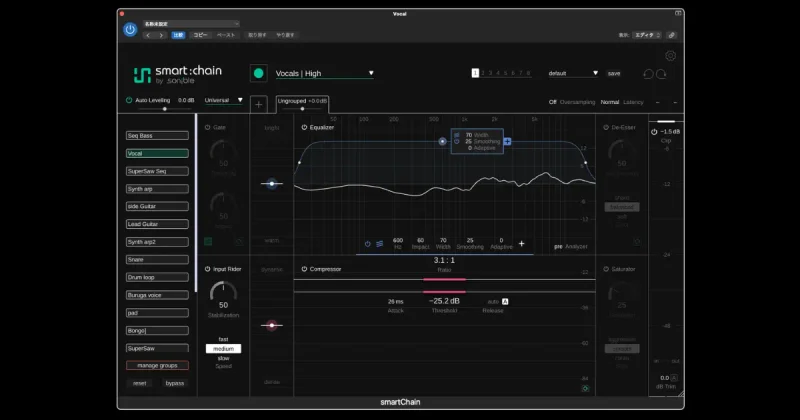Click the redo arrow icon
This screenshot has height=420, width=800.
[661, 74]
